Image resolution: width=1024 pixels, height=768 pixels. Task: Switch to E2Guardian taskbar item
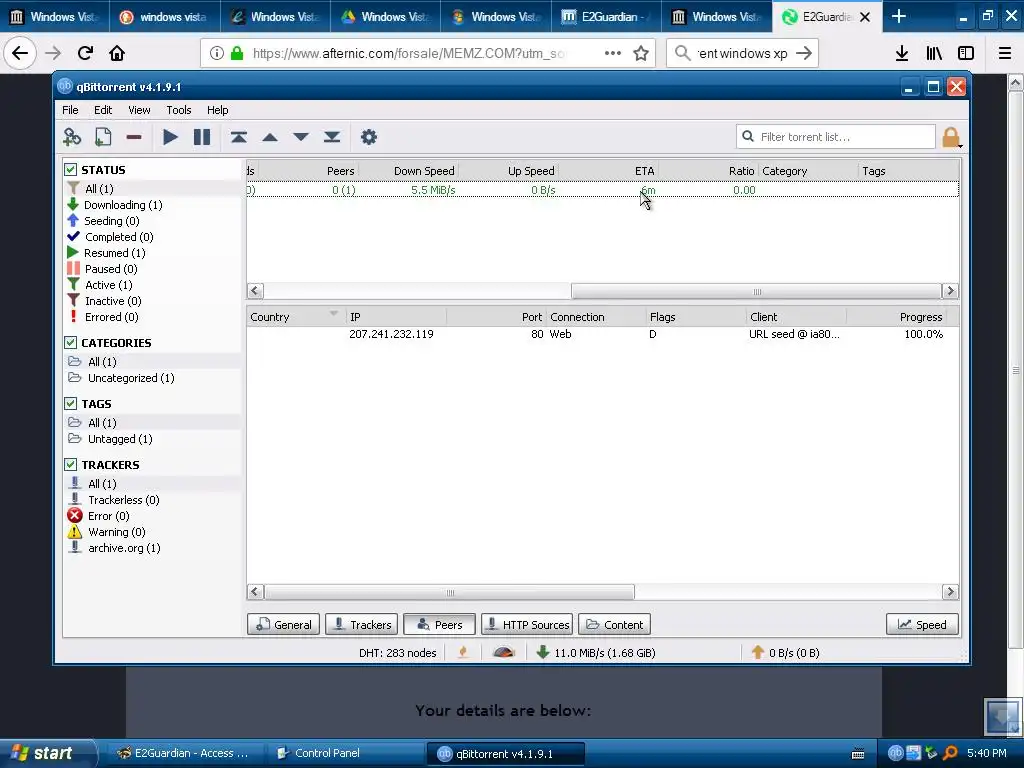click(x=184, y=754)
